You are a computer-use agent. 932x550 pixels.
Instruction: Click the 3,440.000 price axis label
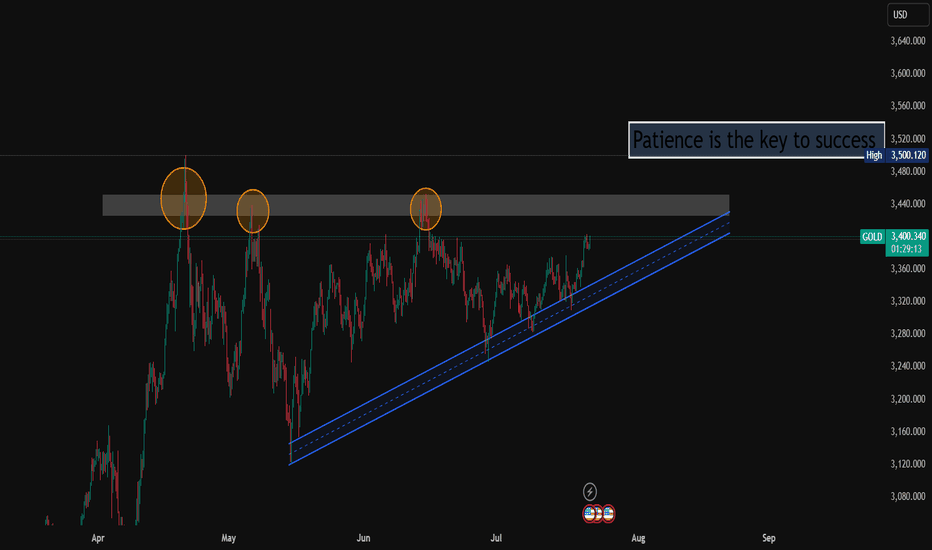(908, 204)
